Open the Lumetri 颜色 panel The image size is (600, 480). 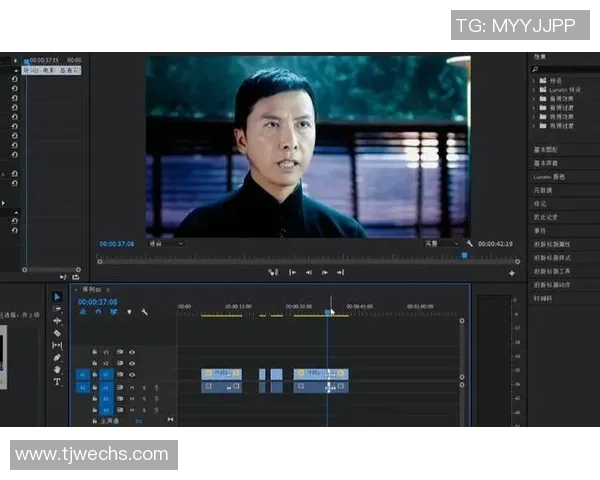(x=549, y=177)
